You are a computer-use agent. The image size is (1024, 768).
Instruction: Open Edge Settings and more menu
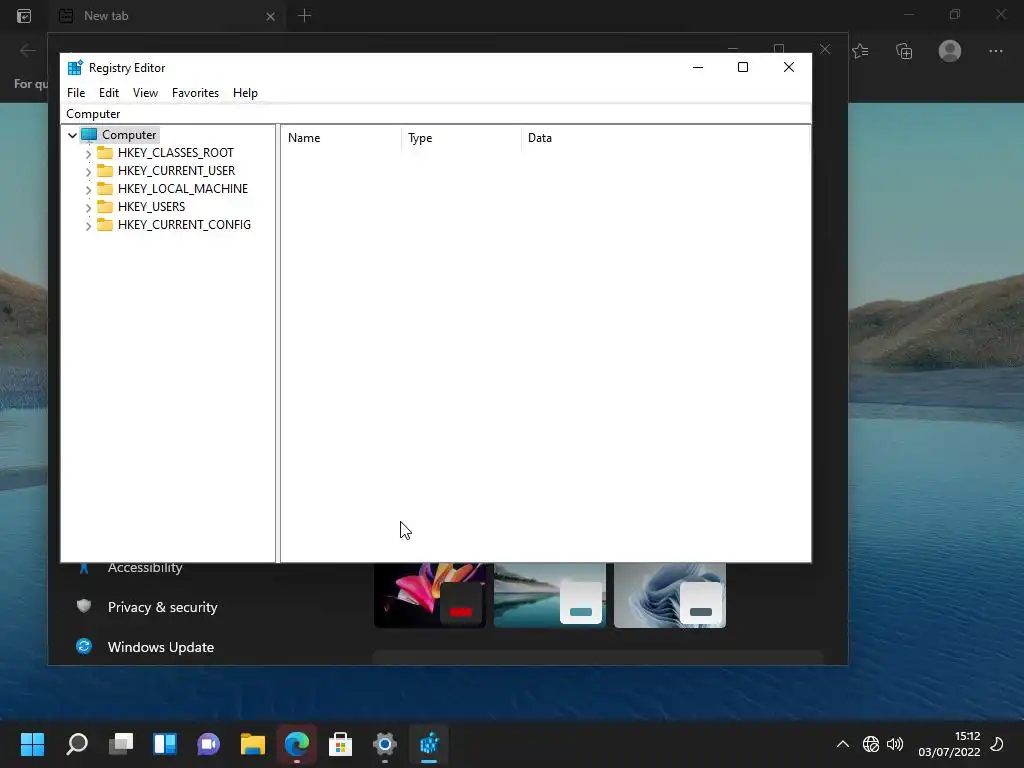pos(995,51)
